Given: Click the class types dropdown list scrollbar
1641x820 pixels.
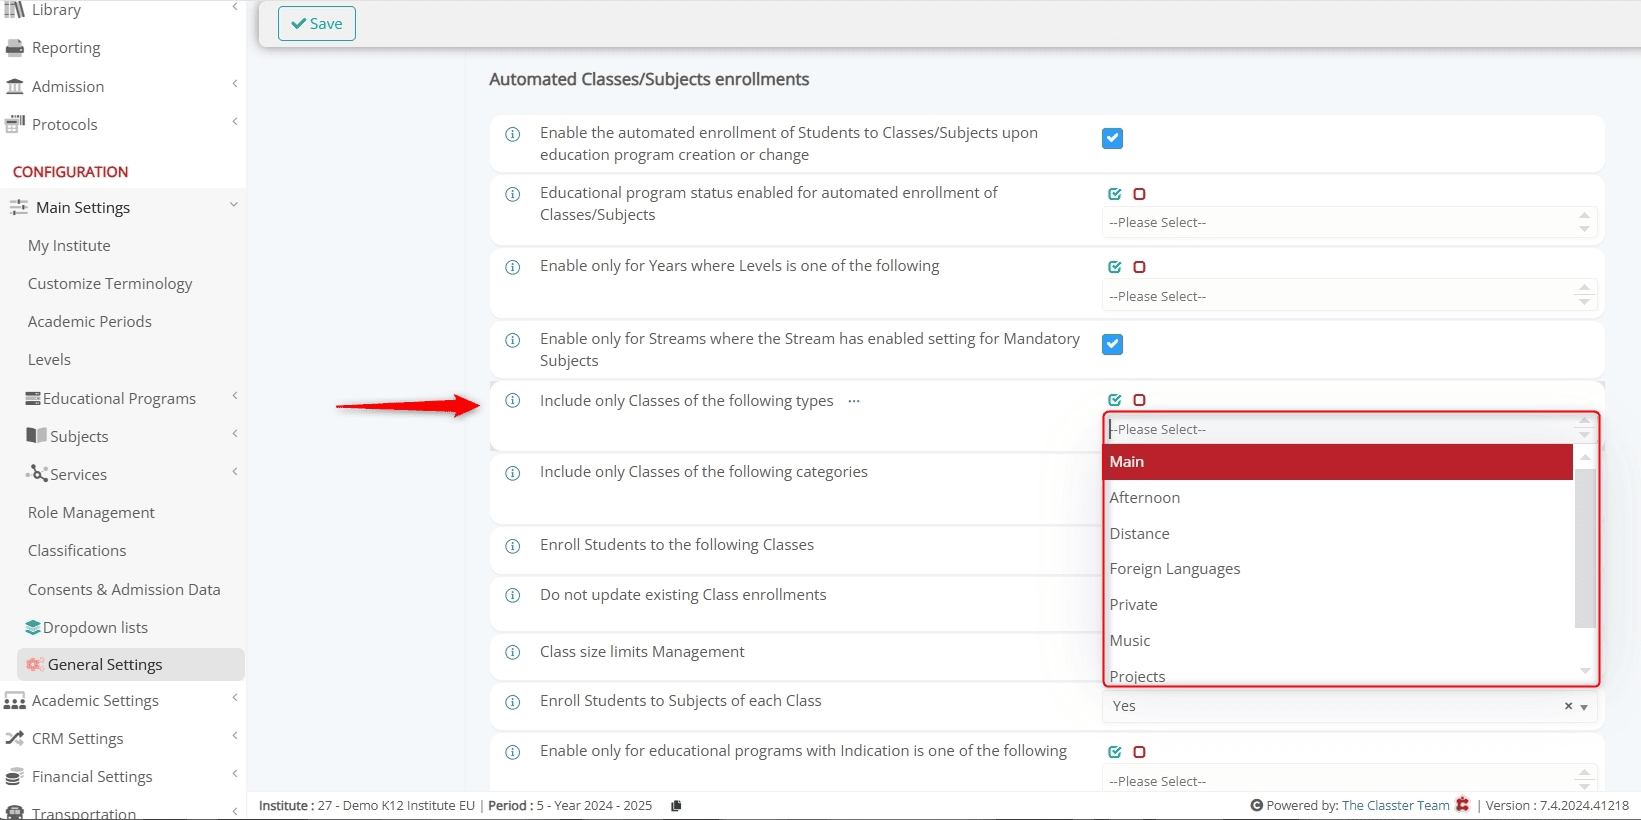Looking at the screenshot, I should coord(1585,548).
